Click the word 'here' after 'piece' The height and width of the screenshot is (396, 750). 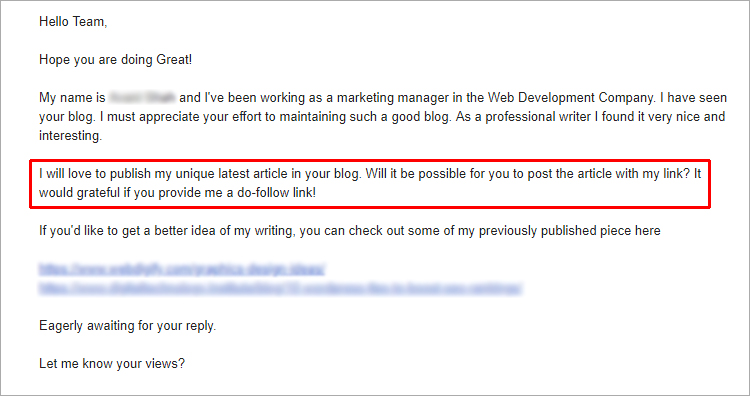[648, 231]
